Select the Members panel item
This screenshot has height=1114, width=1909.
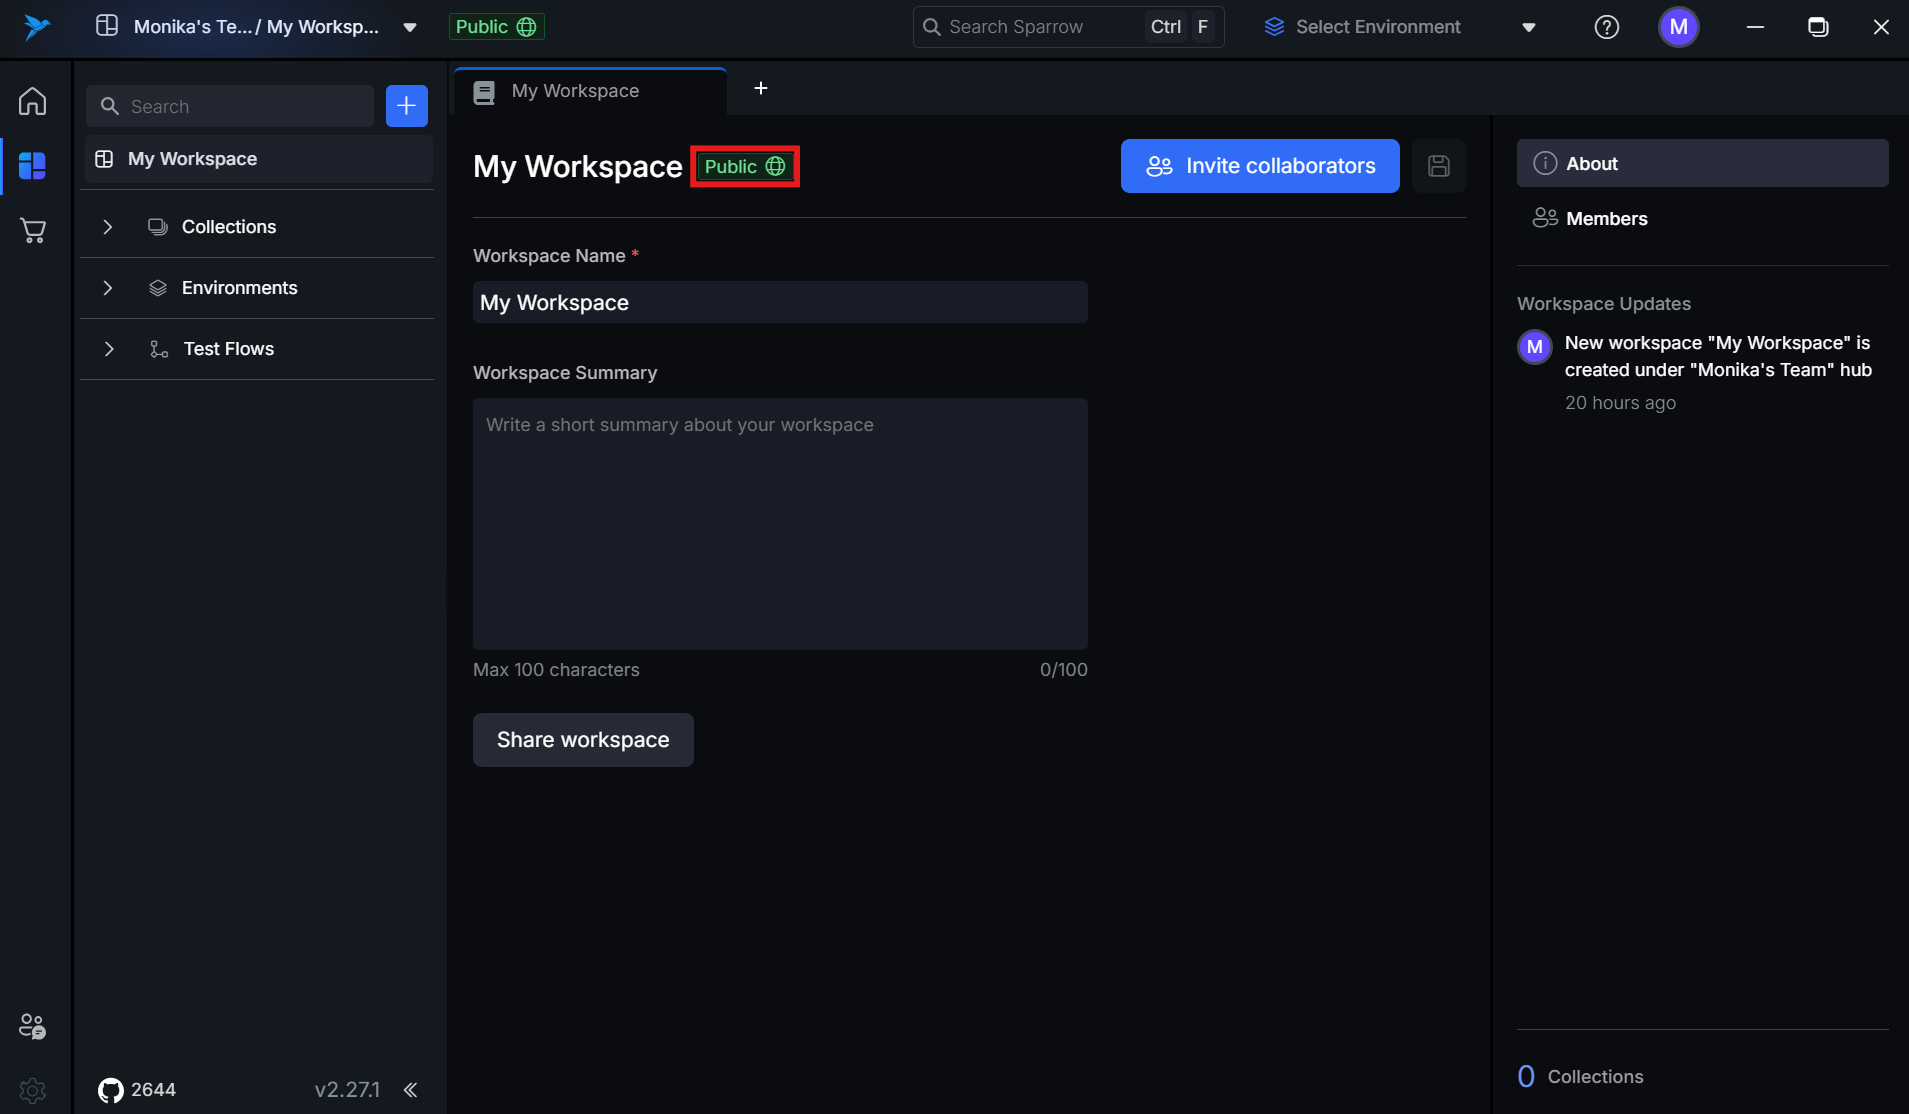(x=1702, y=218)
